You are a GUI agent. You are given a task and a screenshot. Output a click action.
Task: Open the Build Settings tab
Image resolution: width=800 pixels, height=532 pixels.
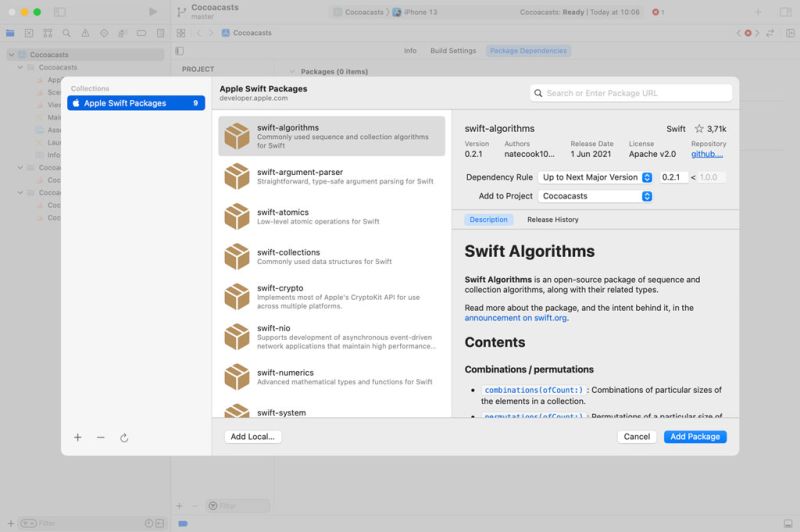pyautogui.click(x=453, y=50)
